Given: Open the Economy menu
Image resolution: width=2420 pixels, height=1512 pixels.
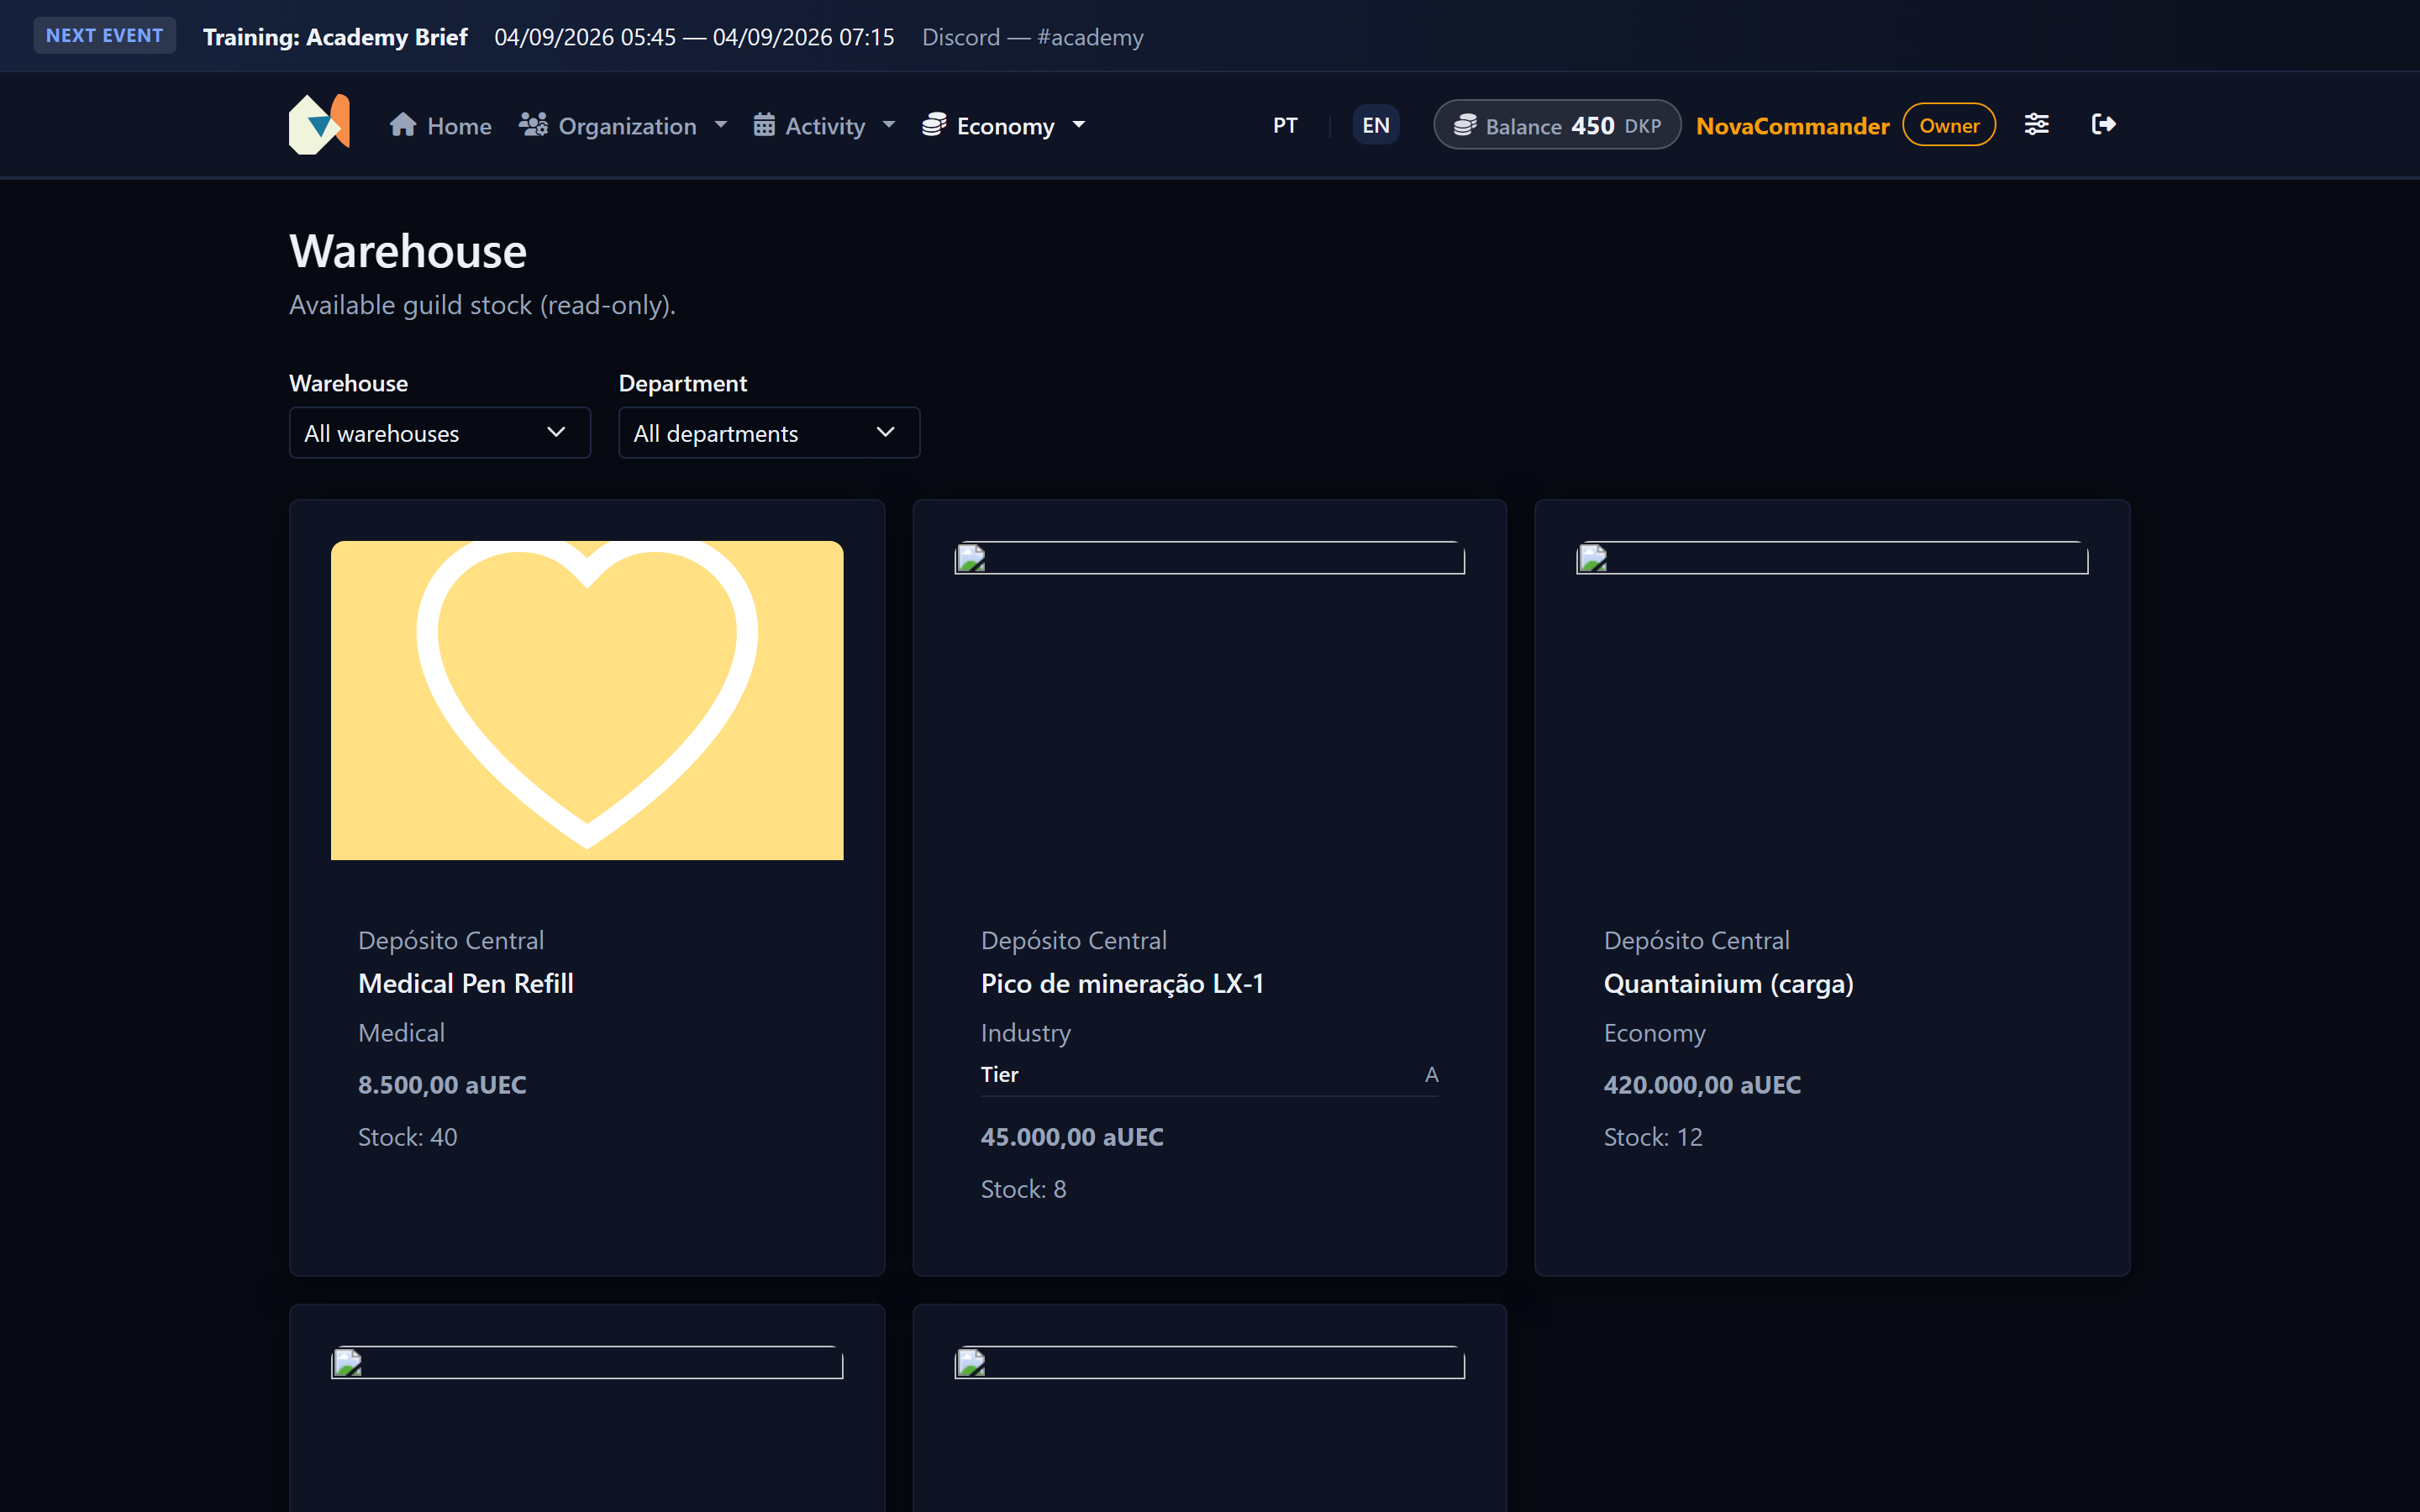Looking at the screenshot, I should tap(1003, 125).
